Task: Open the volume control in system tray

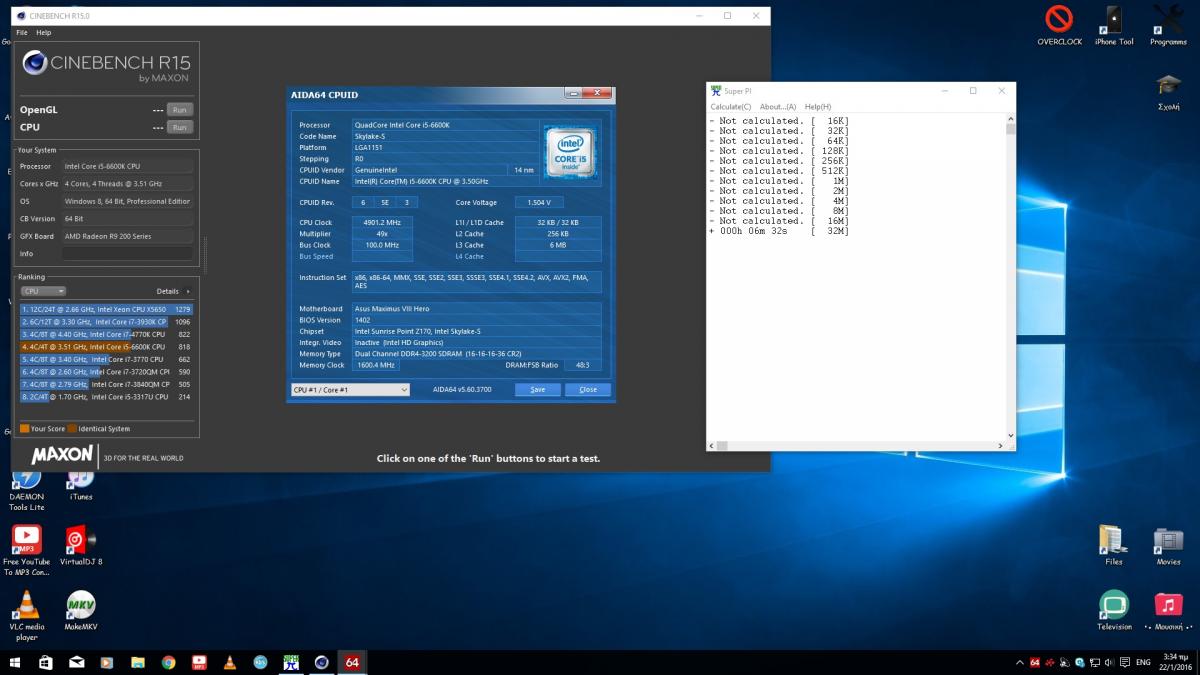Action: click(x=1110, y=662)
